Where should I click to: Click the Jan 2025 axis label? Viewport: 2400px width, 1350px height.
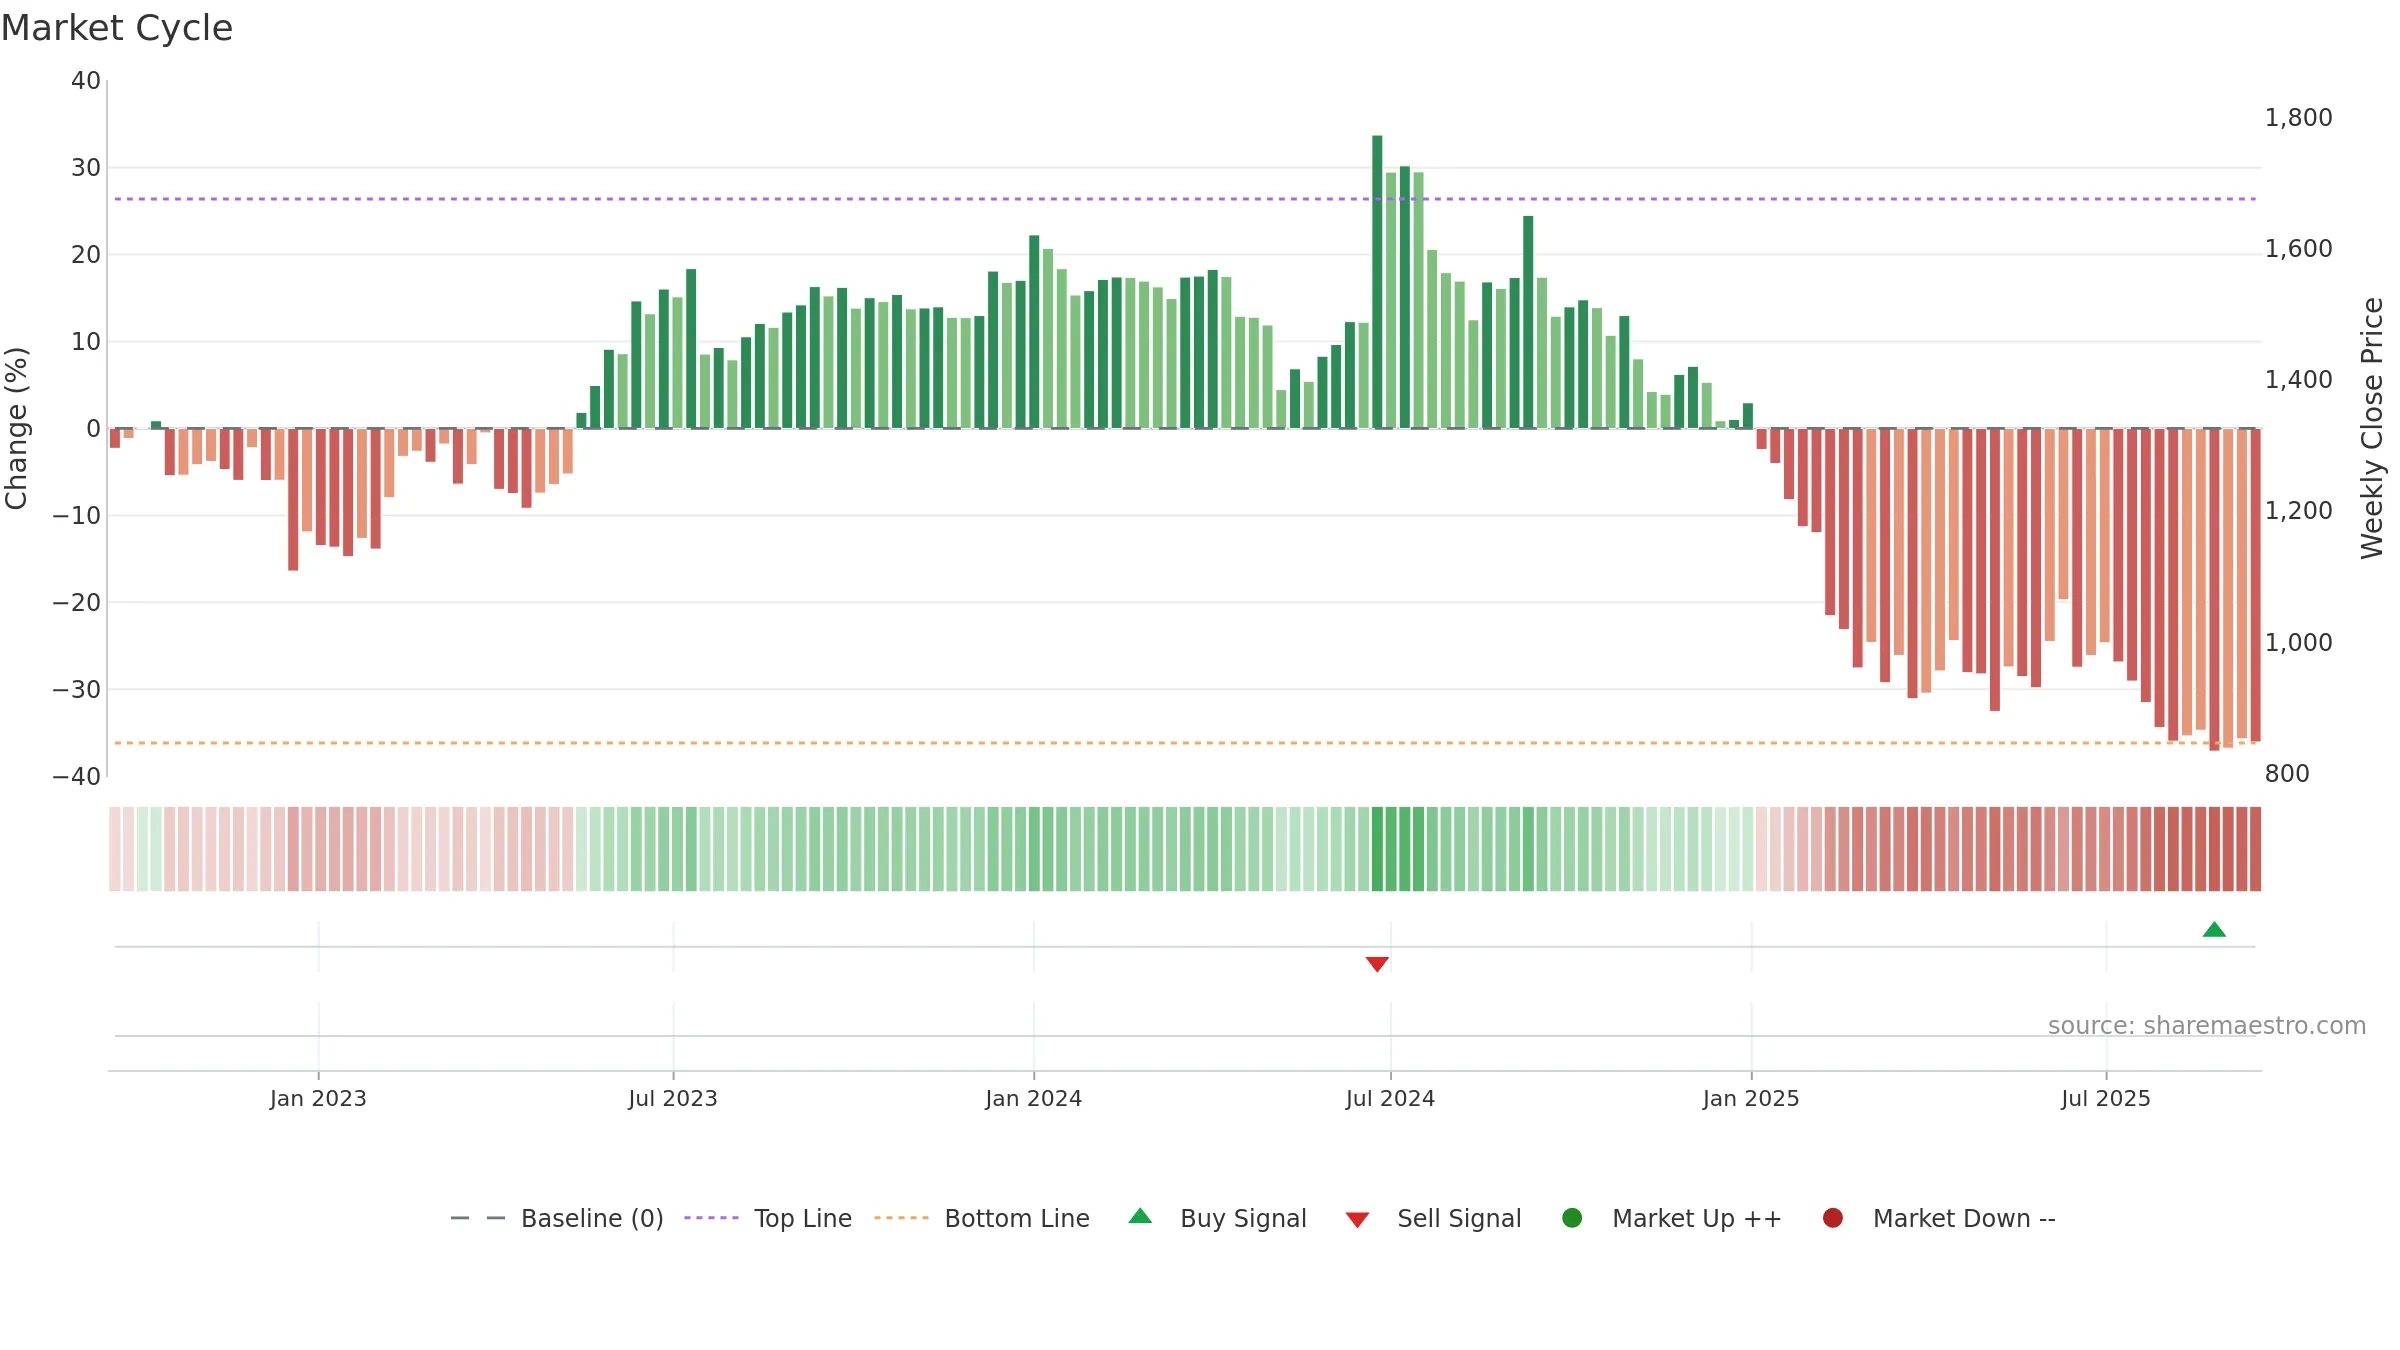(x=1751, y=1099)
